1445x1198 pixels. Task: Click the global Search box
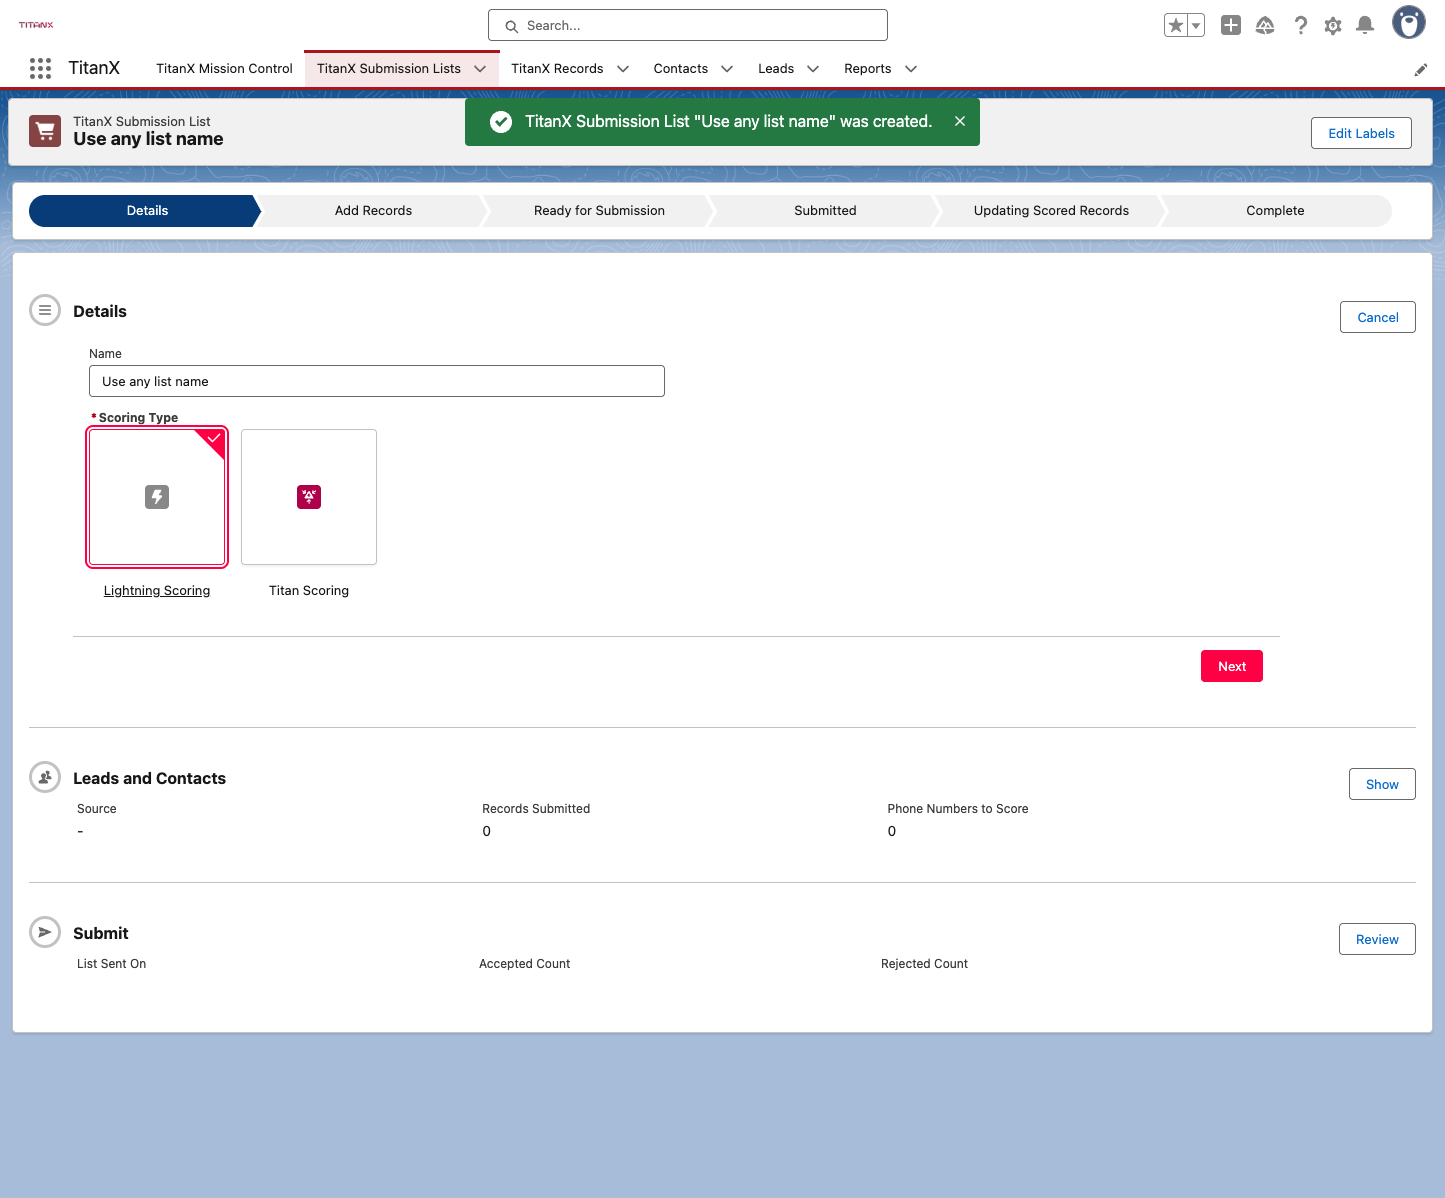688,25
